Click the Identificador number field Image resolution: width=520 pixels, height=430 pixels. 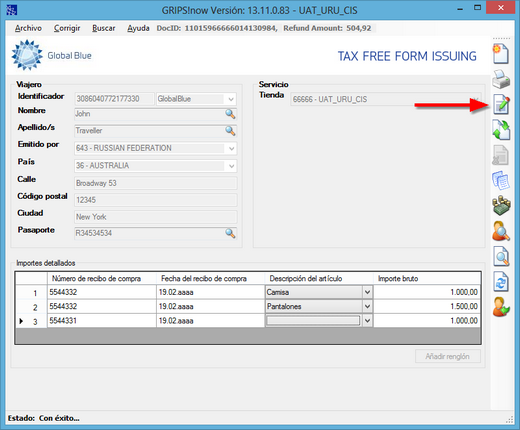pyautogui.click(x=114, y=99)
